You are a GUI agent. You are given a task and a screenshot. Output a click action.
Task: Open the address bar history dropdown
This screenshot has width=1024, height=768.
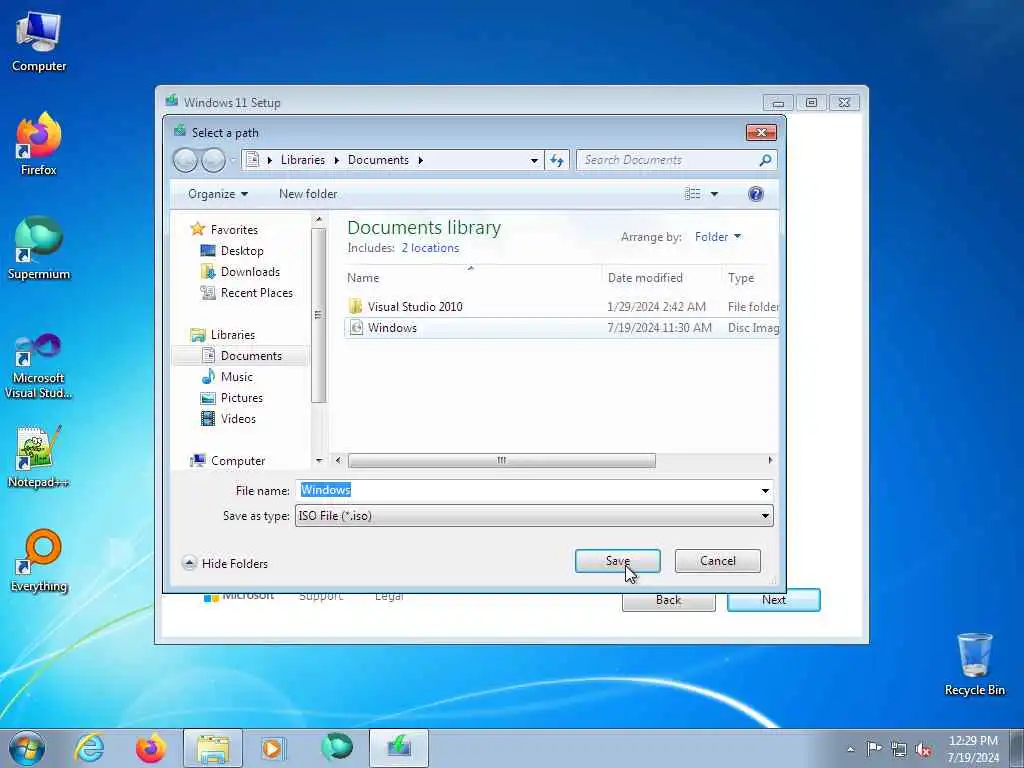(534, 160)
